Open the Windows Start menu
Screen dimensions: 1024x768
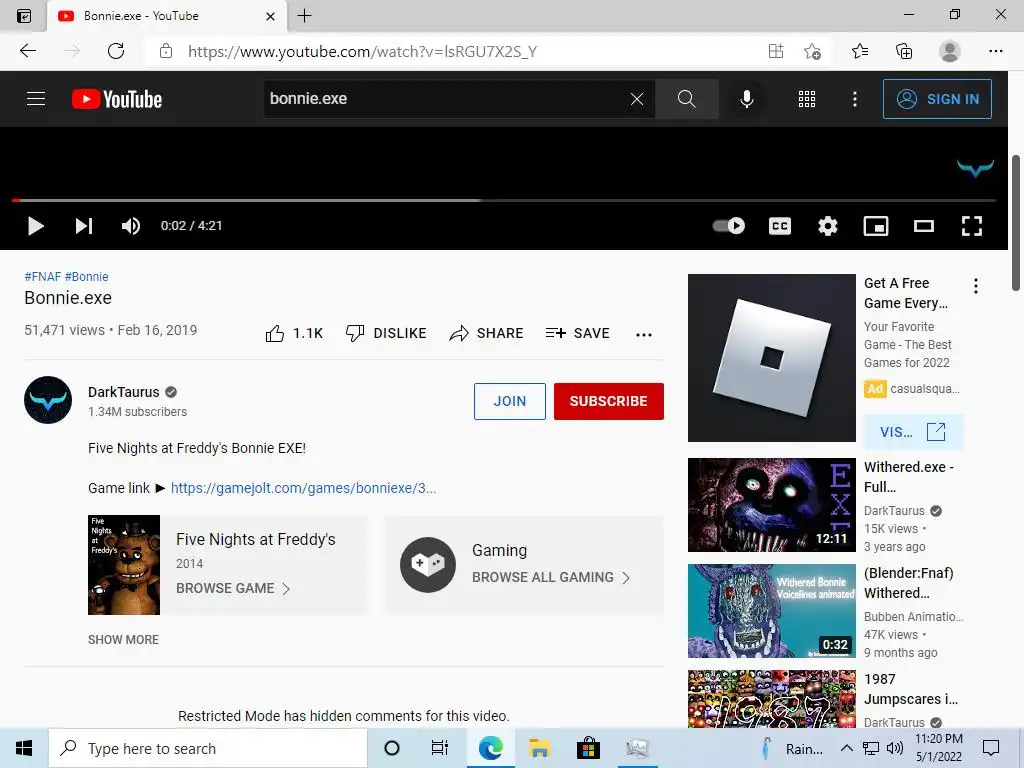(24, 748)
